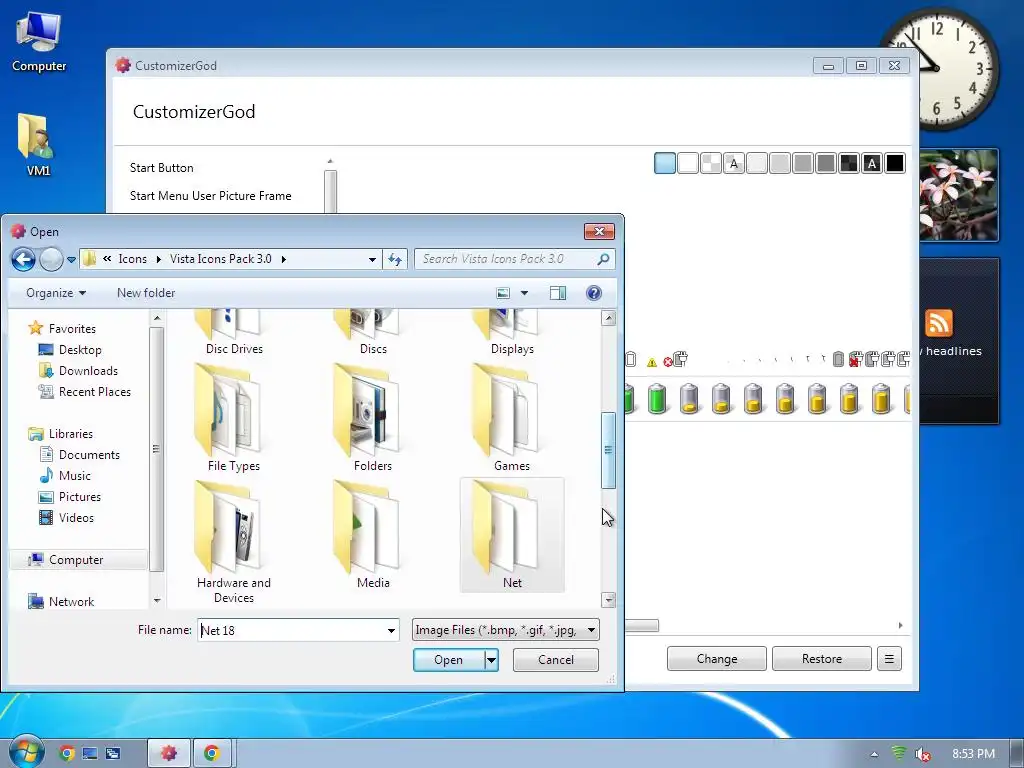1024x768 pixels.
Task: Select the fully green battery icon in CustomizerGod
Action: pos(657,398)
